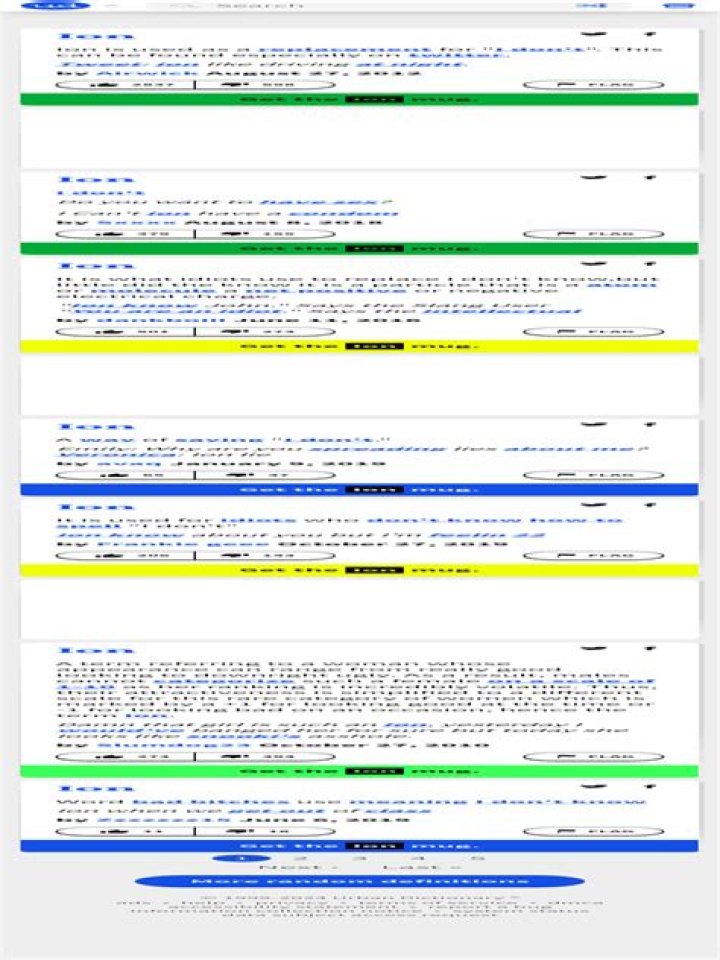Share the October 27, 2010 definition on Facebook
720x960 pixels.
click(x=650, y=648)
